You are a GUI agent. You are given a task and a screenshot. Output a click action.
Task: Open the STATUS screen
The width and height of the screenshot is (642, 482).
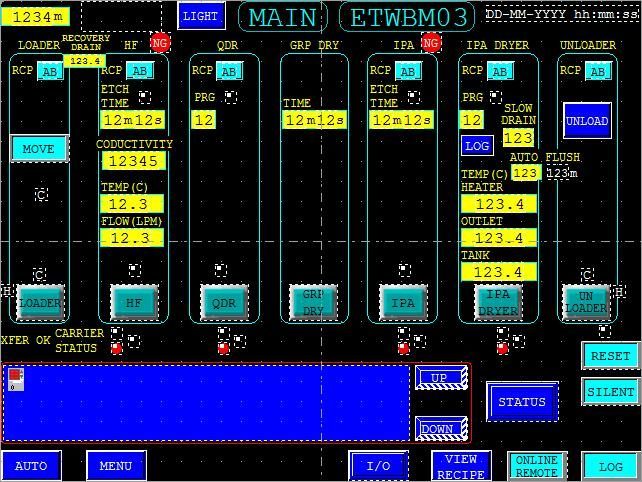[x=522, y=401]
